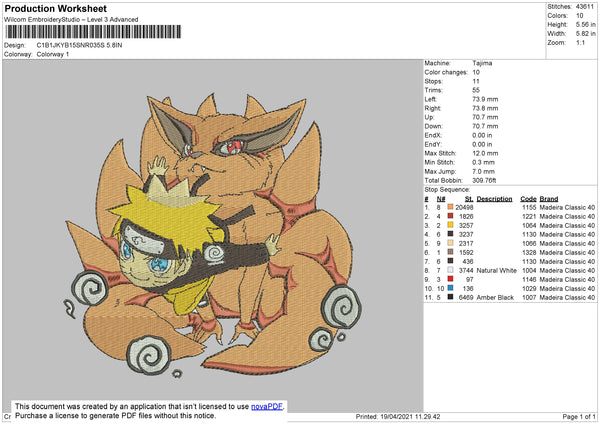This screenshot has width=600, height=424.
Task: Click the white swatch for Natural White
Action: (450, 270)
